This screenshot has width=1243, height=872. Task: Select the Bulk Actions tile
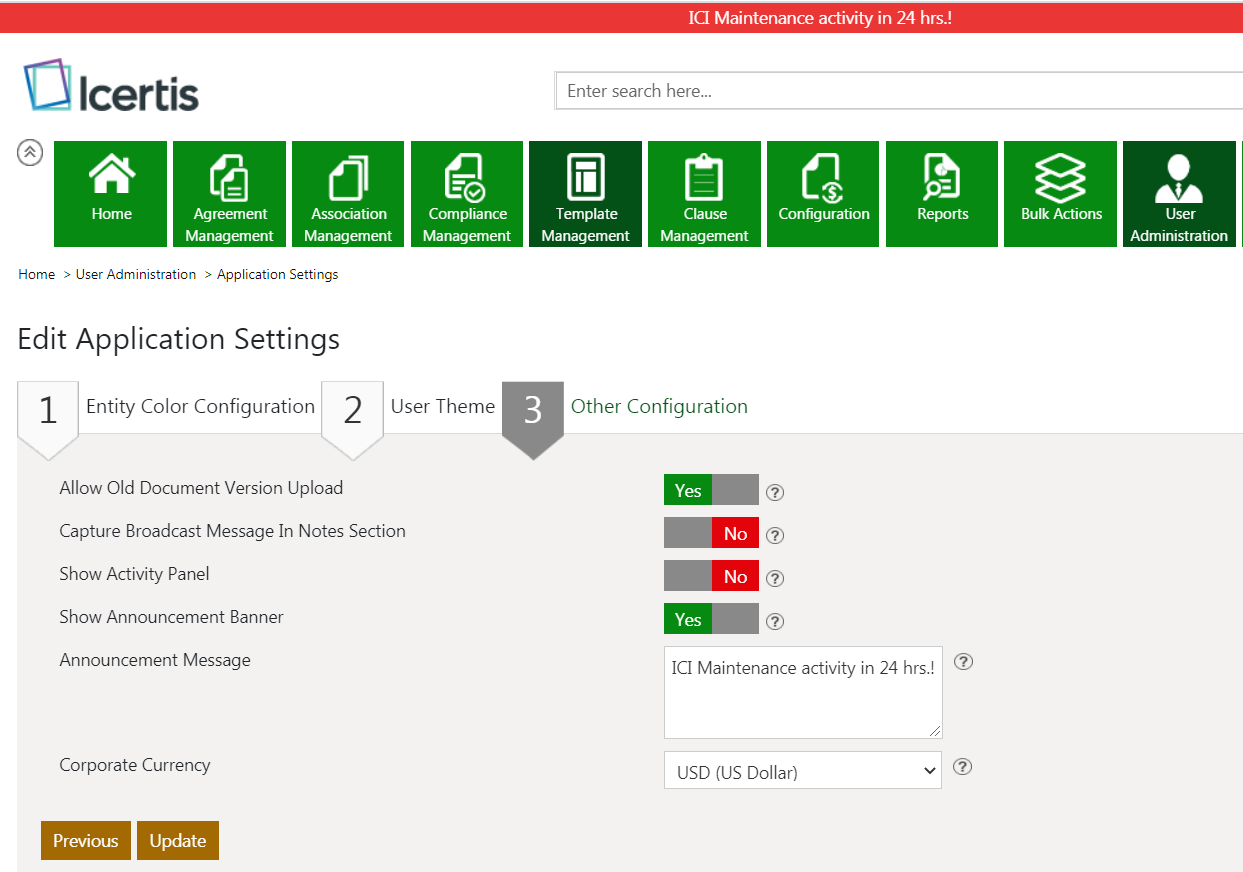[x=1061, y=193]
